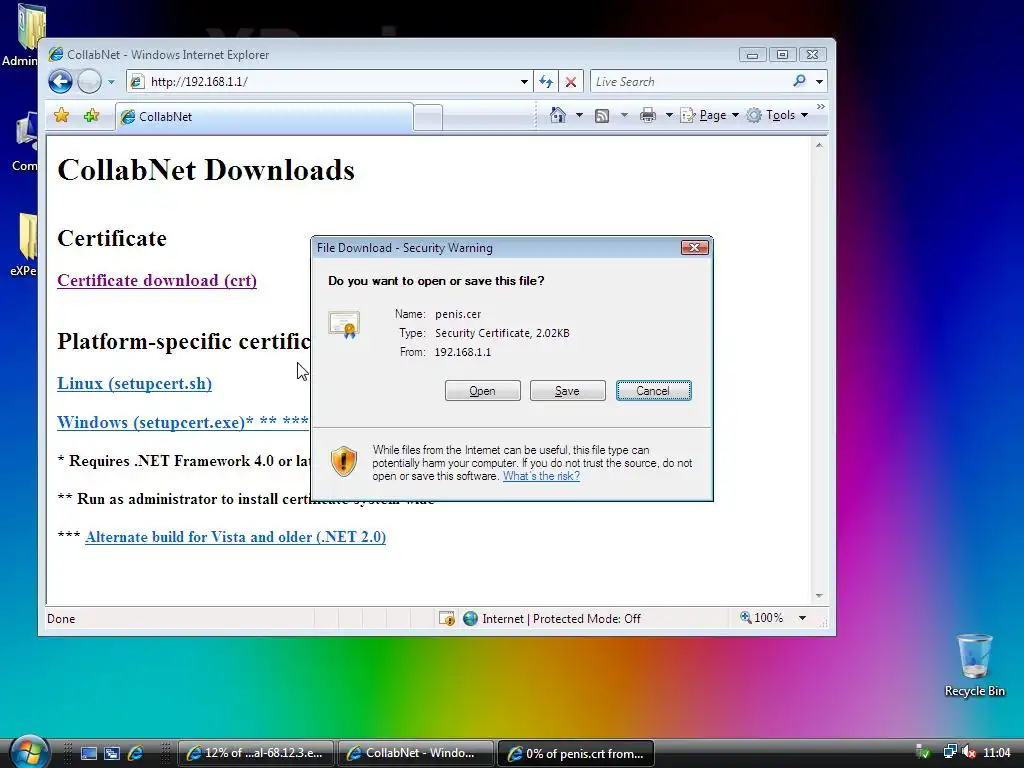
Task: Switch to 0% of penis.crt taskbar button
Action: [x=576, y=753]
